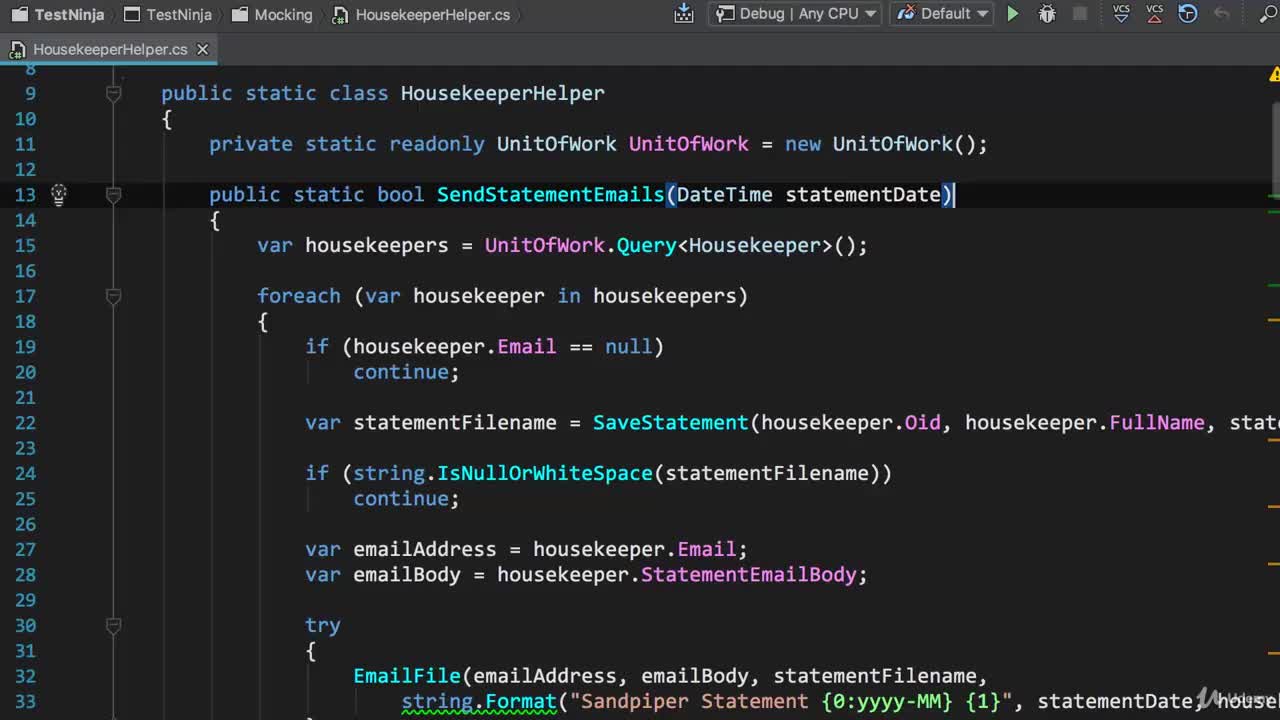Select the TestNinja project breadcrumb
The image size is (1280, 720).
(x=168, y=14)
